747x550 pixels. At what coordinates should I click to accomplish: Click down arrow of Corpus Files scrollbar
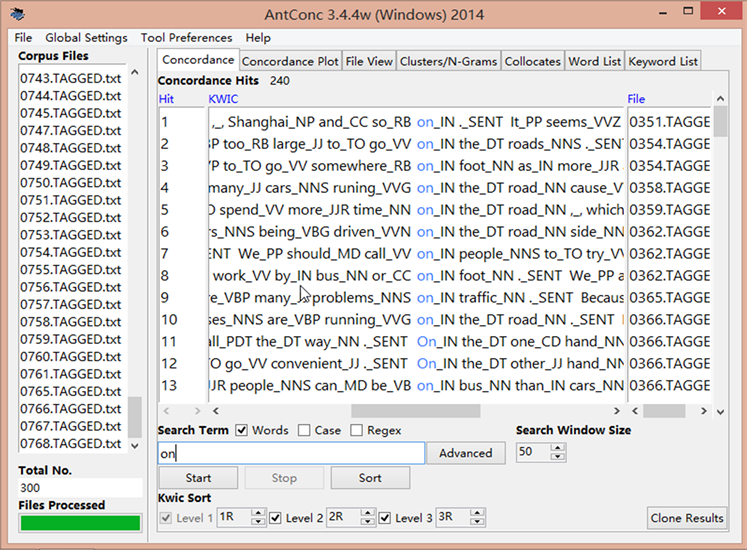coord(135,445)
